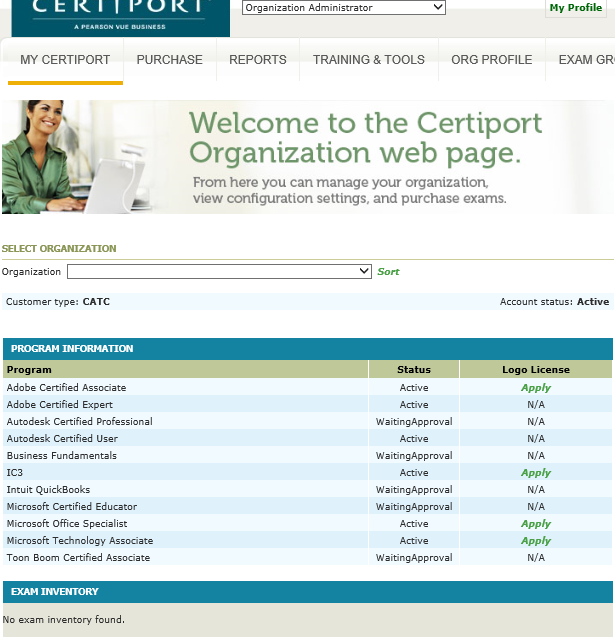
Task: Click the Program column header
Action: pyautogui.click(x=186, y=370)
